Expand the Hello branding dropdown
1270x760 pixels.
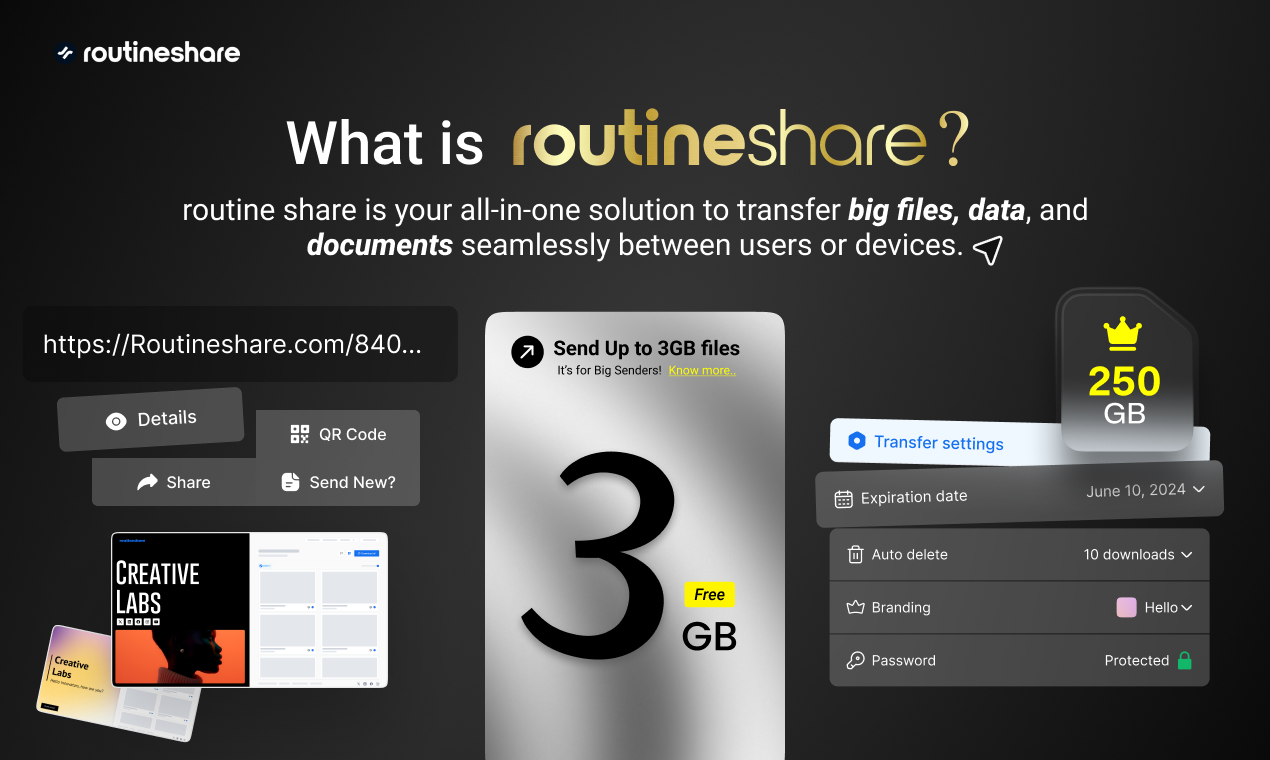click(1169, 607)
